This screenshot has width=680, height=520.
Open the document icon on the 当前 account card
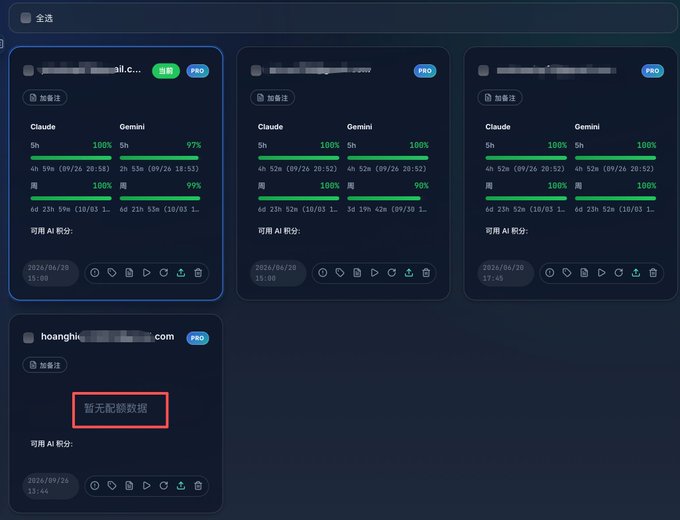point(129,273)
